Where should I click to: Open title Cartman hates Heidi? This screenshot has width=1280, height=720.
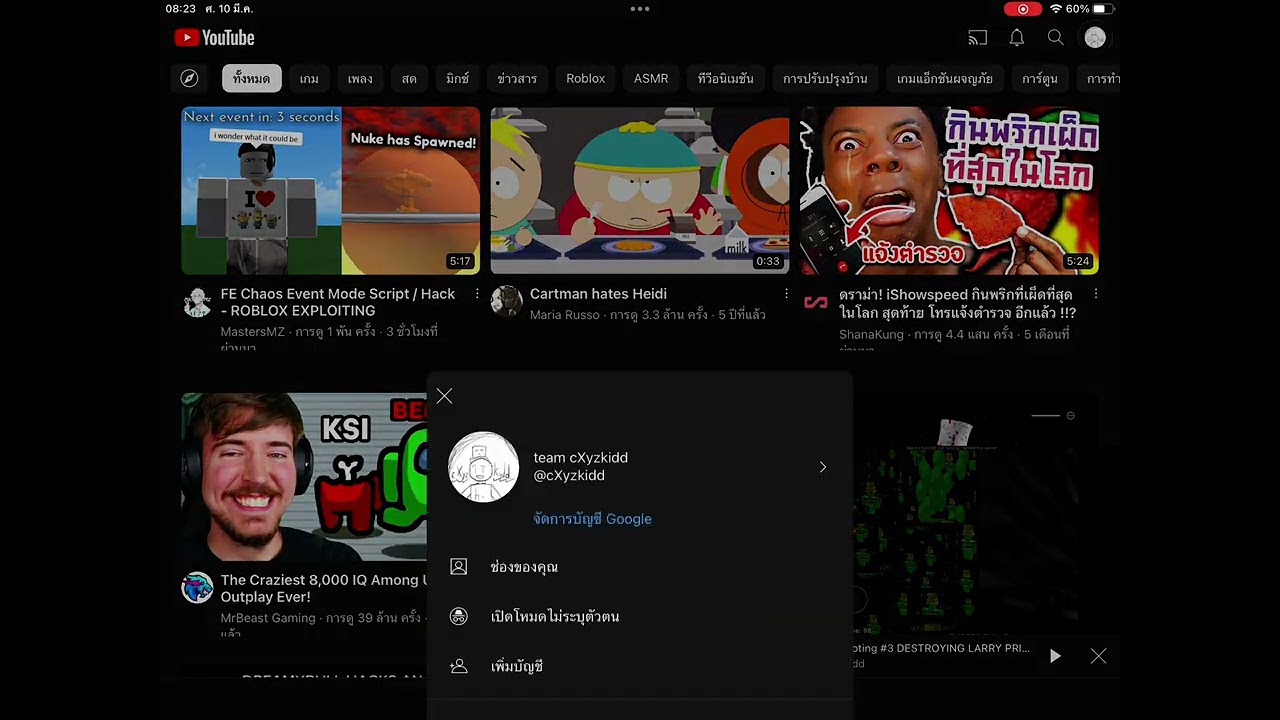[598, 294]
